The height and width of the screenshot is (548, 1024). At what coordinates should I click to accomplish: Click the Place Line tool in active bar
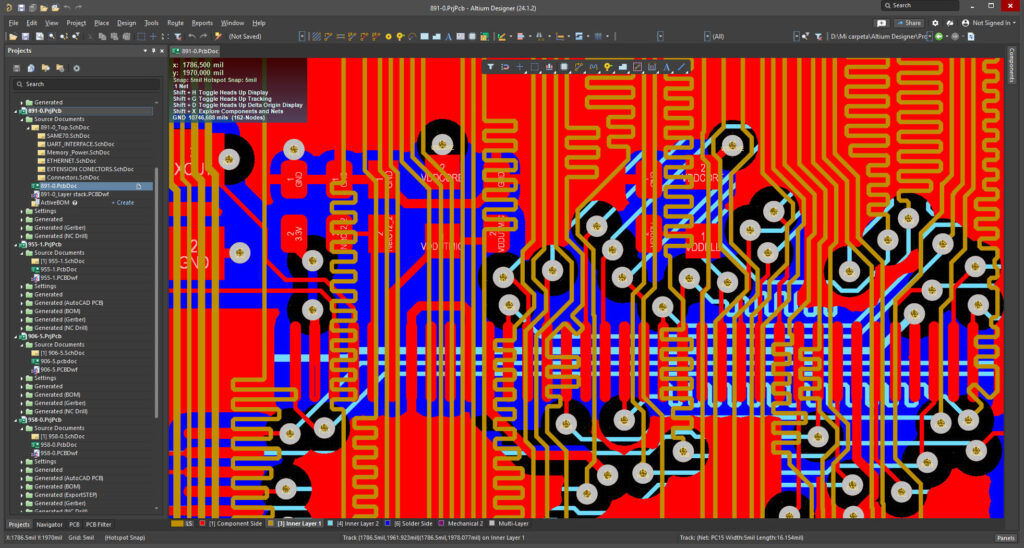[681, 67]
